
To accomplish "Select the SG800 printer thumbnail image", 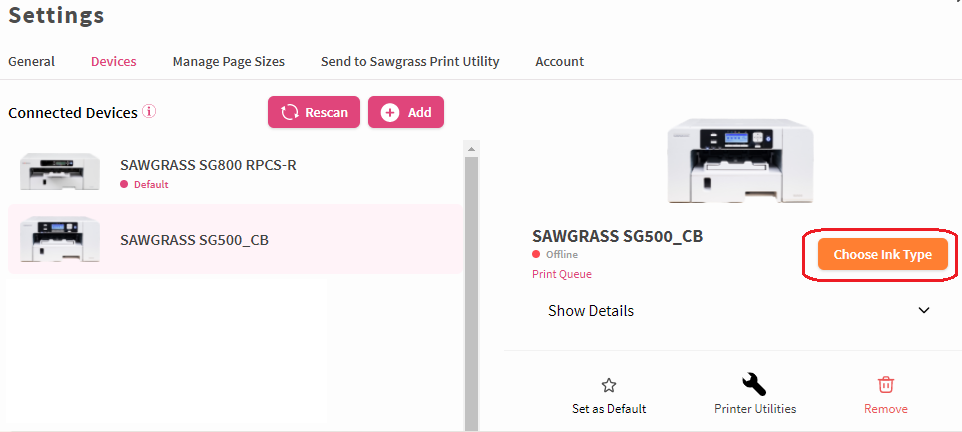I will (x=60, y=171).
